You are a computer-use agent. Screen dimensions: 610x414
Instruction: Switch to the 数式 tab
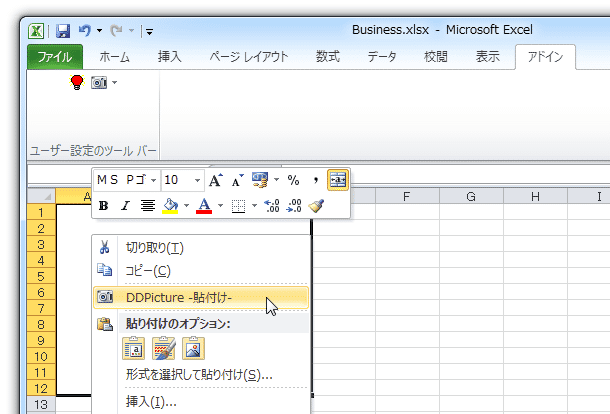tap(328, 57)
